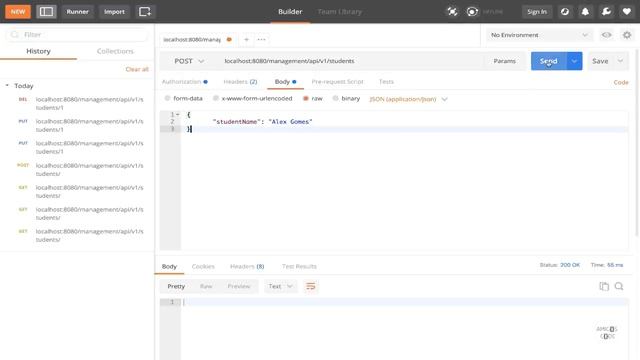Open the Tests request tab
Image resolution: width=640 pixels, height=360 pixels.
(386, 82)
